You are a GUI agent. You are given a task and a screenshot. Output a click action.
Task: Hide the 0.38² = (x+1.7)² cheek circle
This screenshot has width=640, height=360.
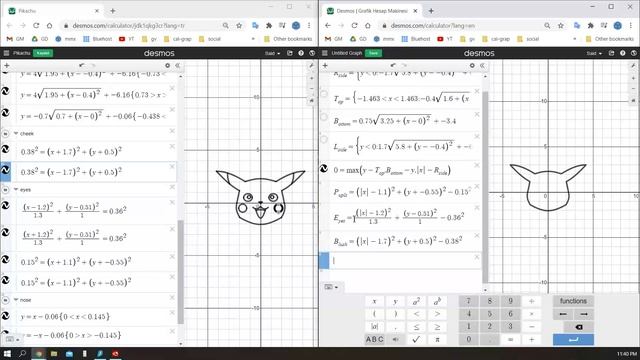pos(5,149)
